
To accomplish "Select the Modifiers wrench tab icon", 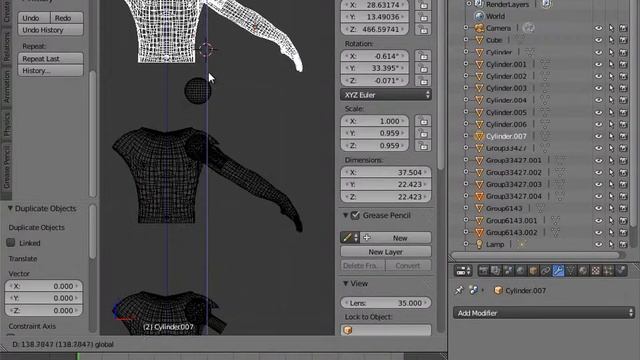I will click(x=558, y=271).
